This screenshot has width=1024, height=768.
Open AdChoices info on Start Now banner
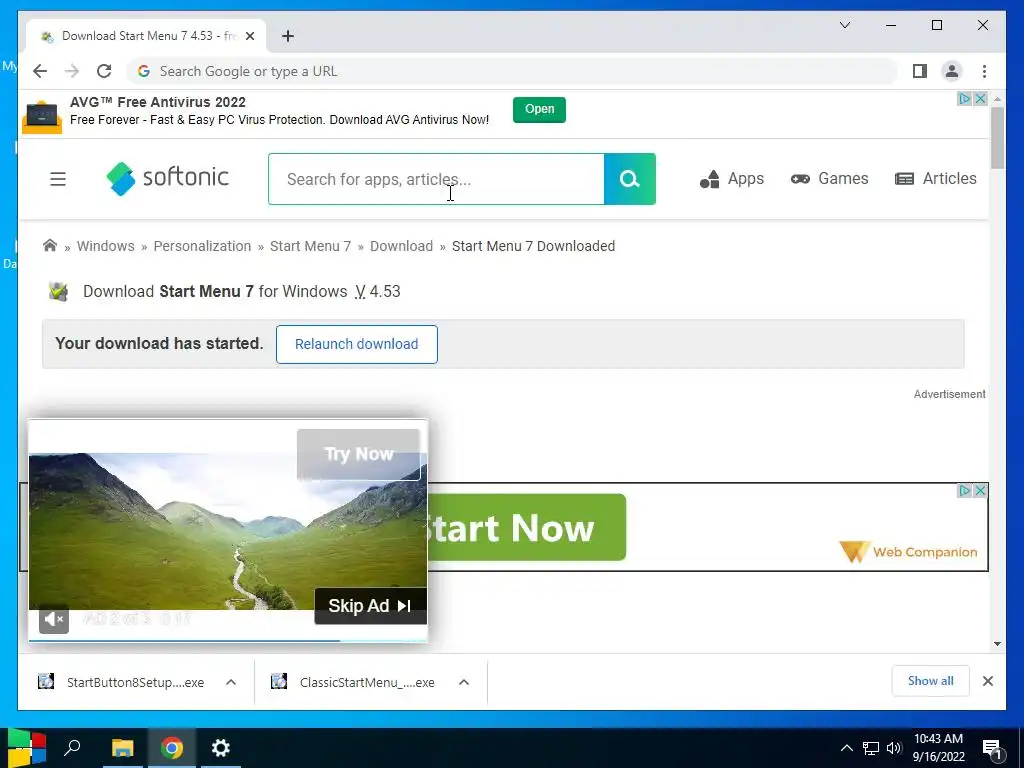965,490
